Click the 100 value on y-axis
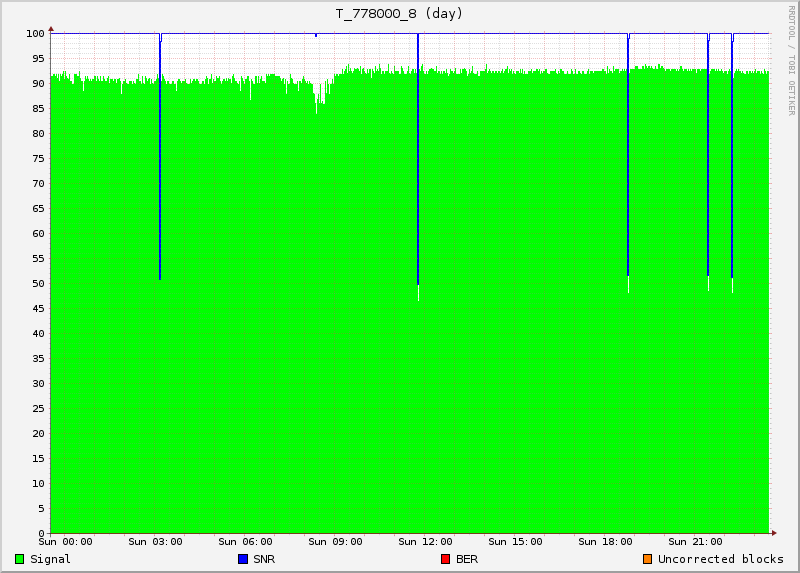The image size is (800, 573). tap(35, 34)
